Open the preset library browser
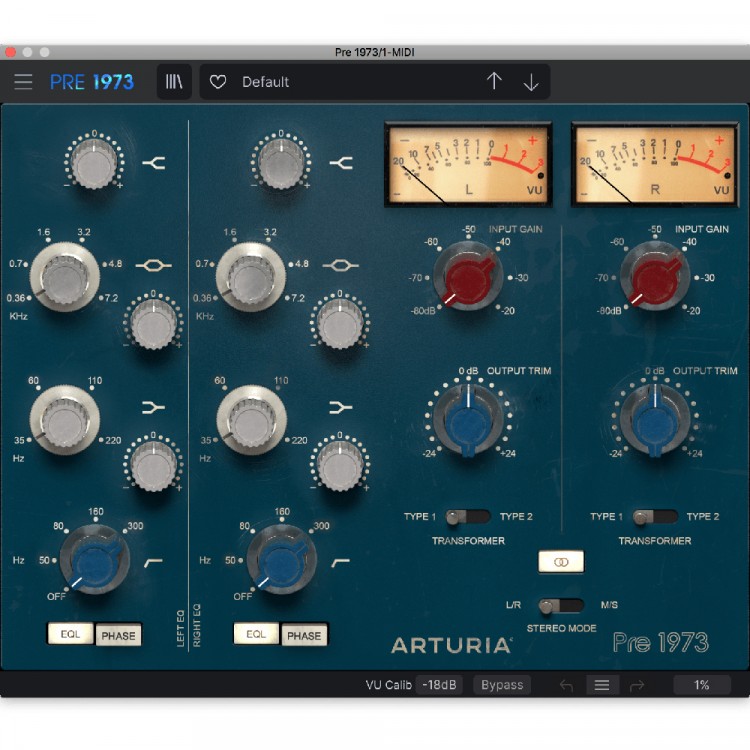 coord(174,82)
